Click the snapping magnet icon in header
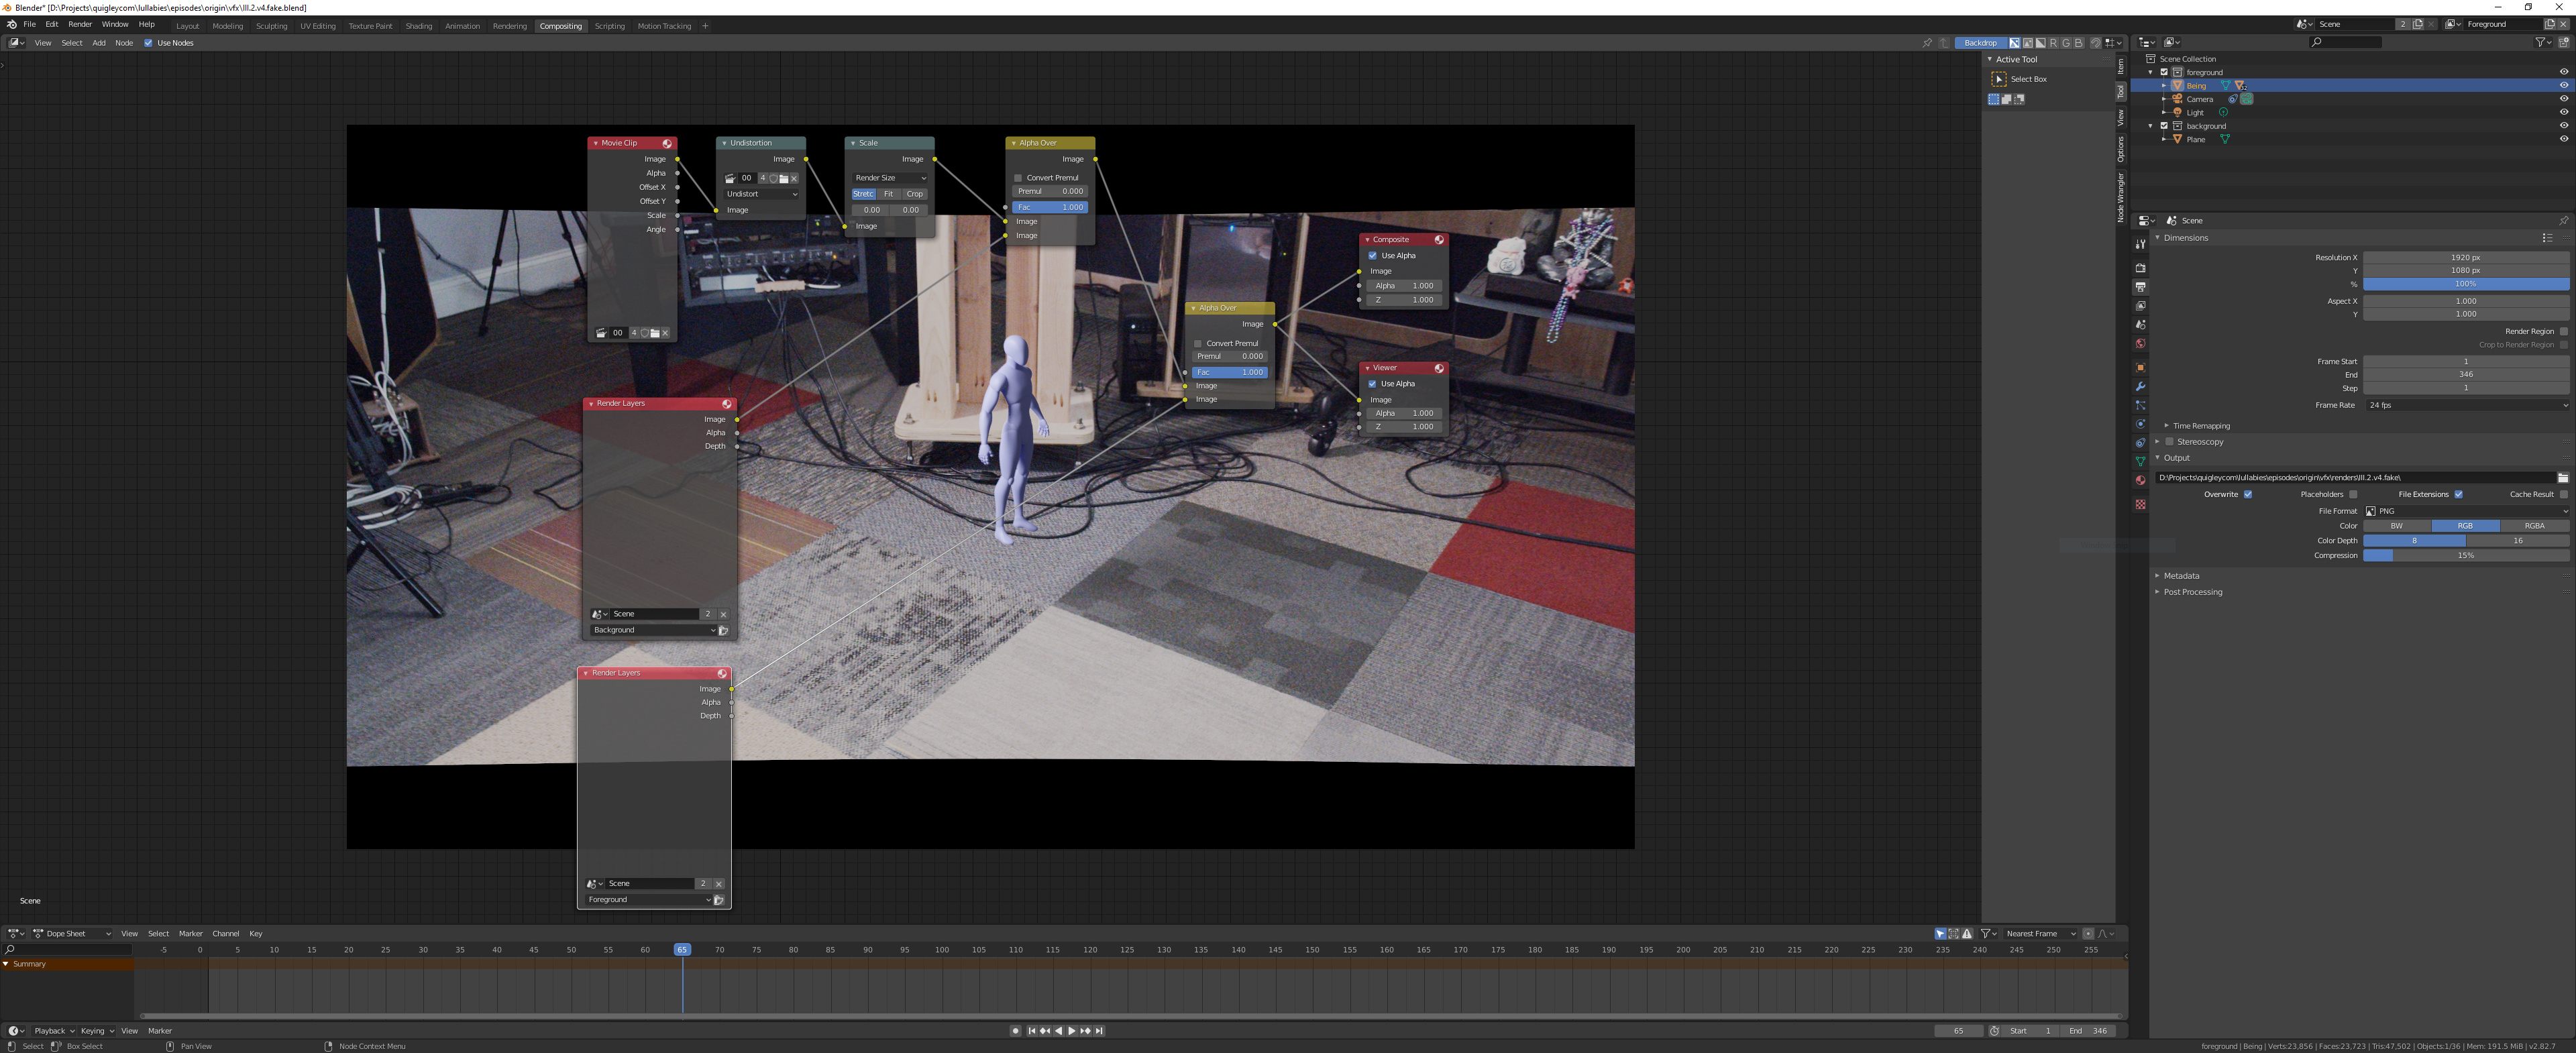Screen dimensions: 2576x1053 pos(2096,43)
